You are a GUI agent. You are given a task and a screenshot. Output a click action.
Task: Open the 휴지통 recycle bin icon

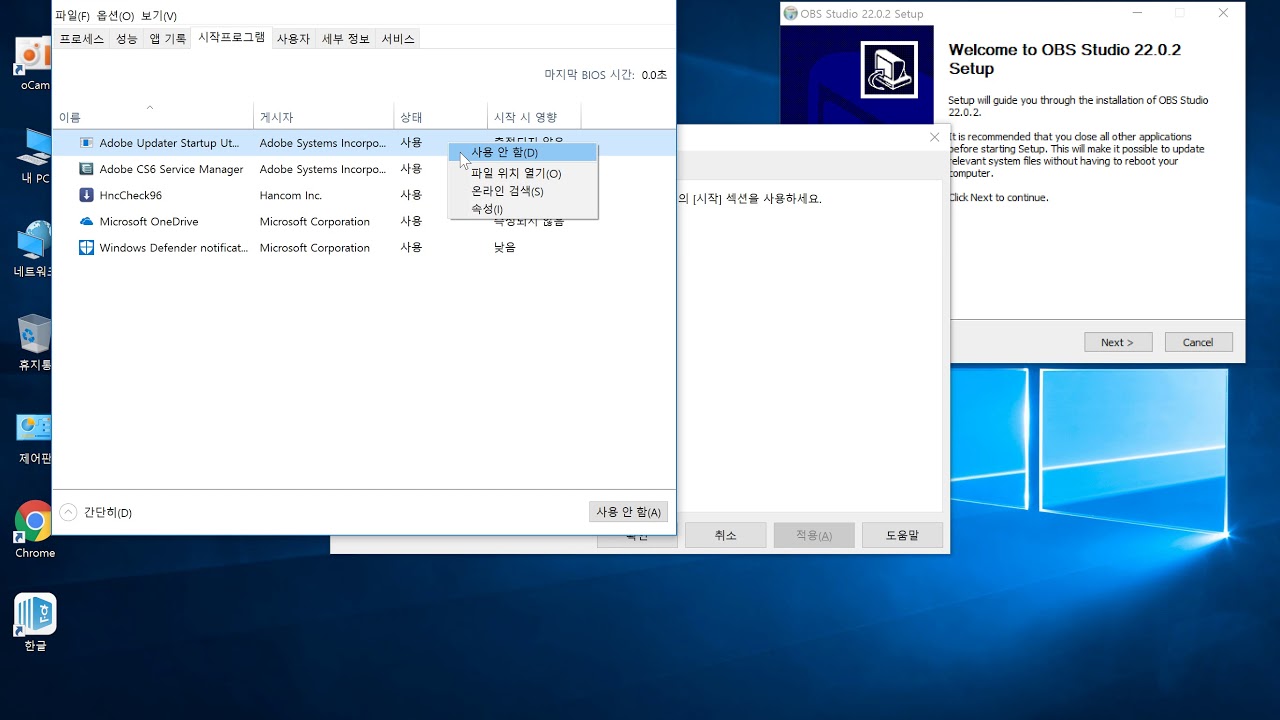[x=34, y=343]
